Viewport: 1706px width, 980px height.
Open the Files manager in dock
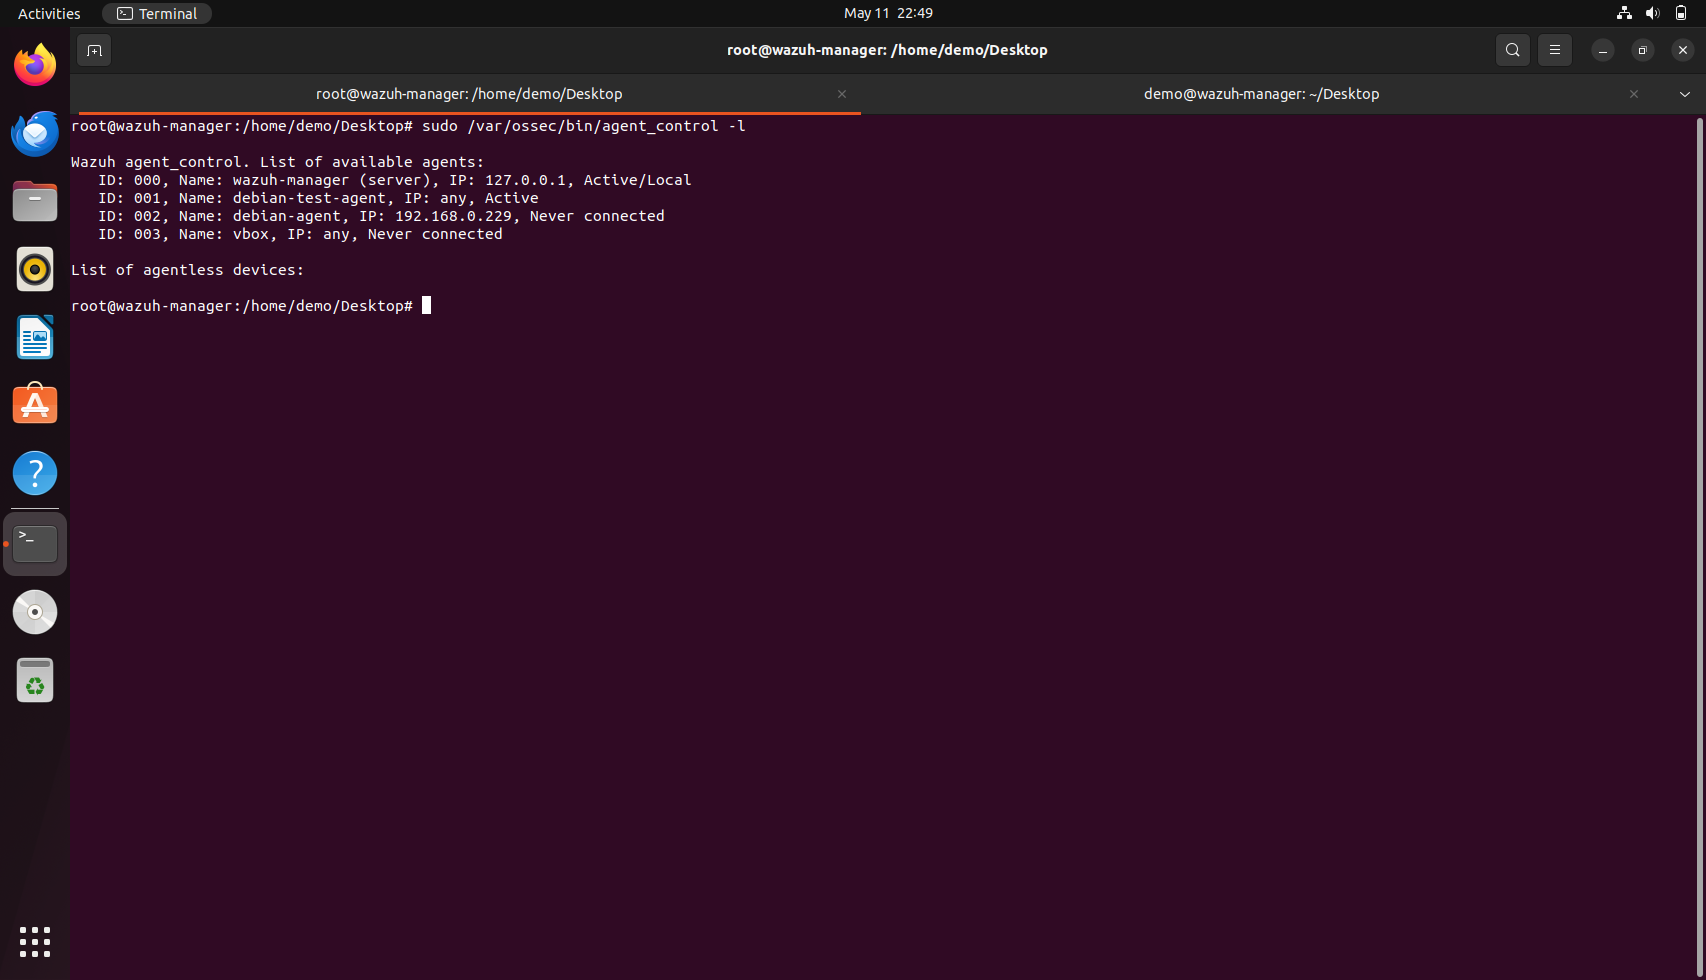(35, 201)
